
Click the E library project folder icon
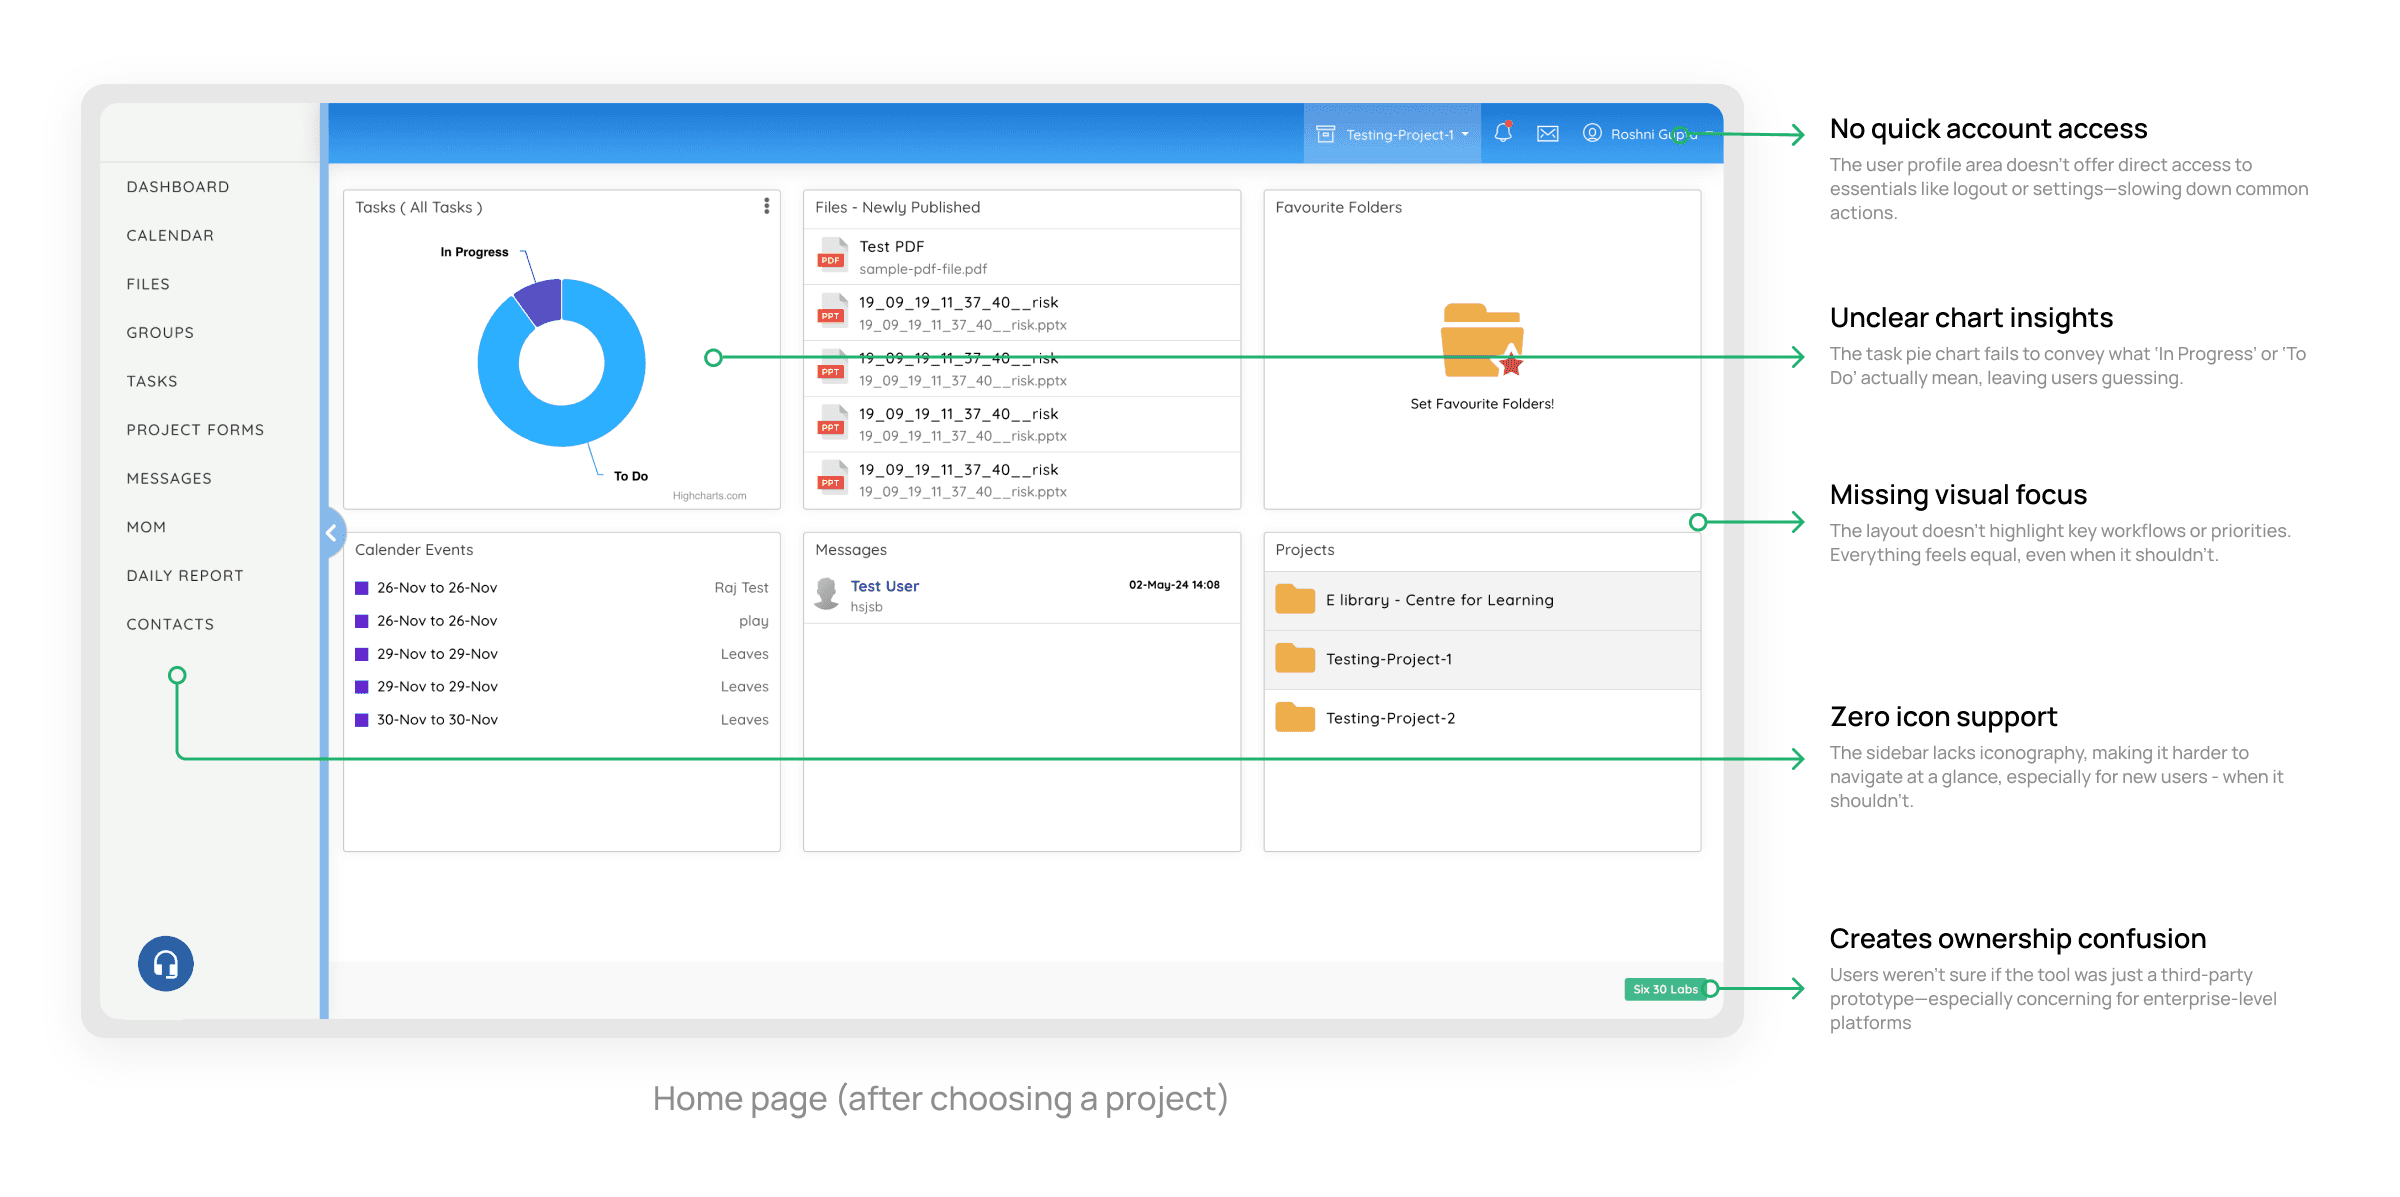1295,600
